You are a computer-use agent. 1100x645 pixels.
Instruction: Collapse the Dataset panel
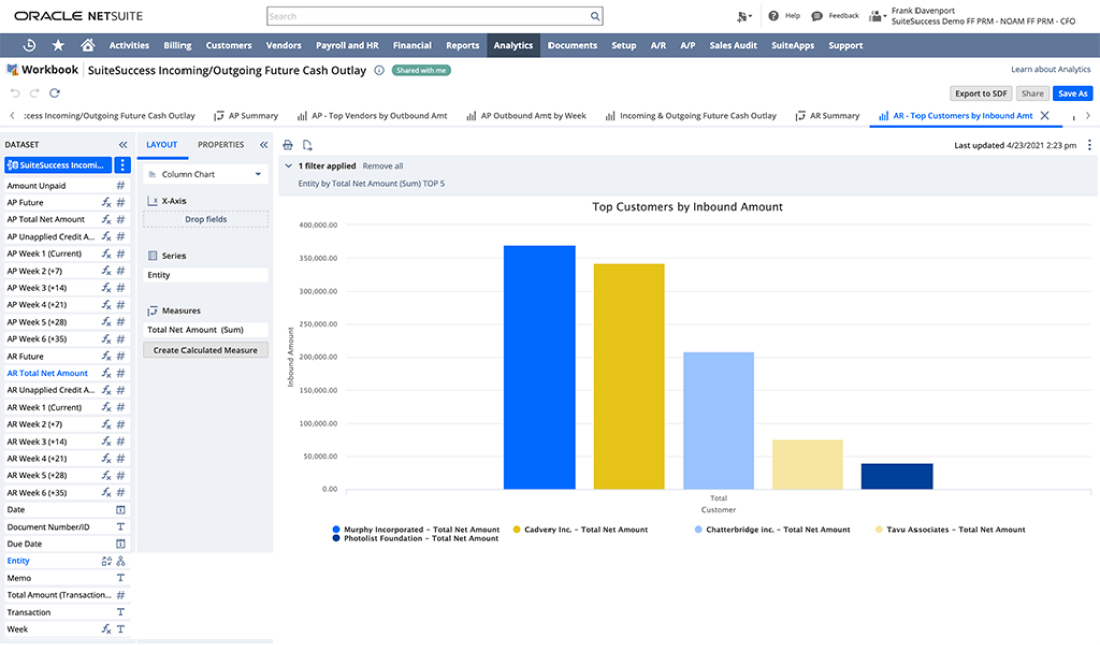pos(123,144)
